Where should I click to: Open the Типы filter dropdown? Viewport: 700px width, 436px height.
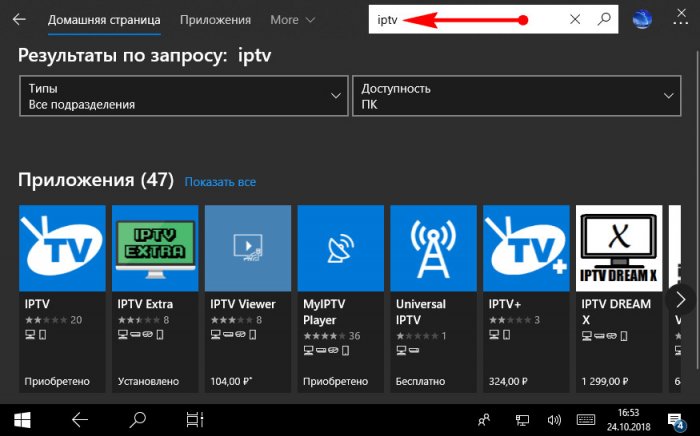(x=183, y=96)
